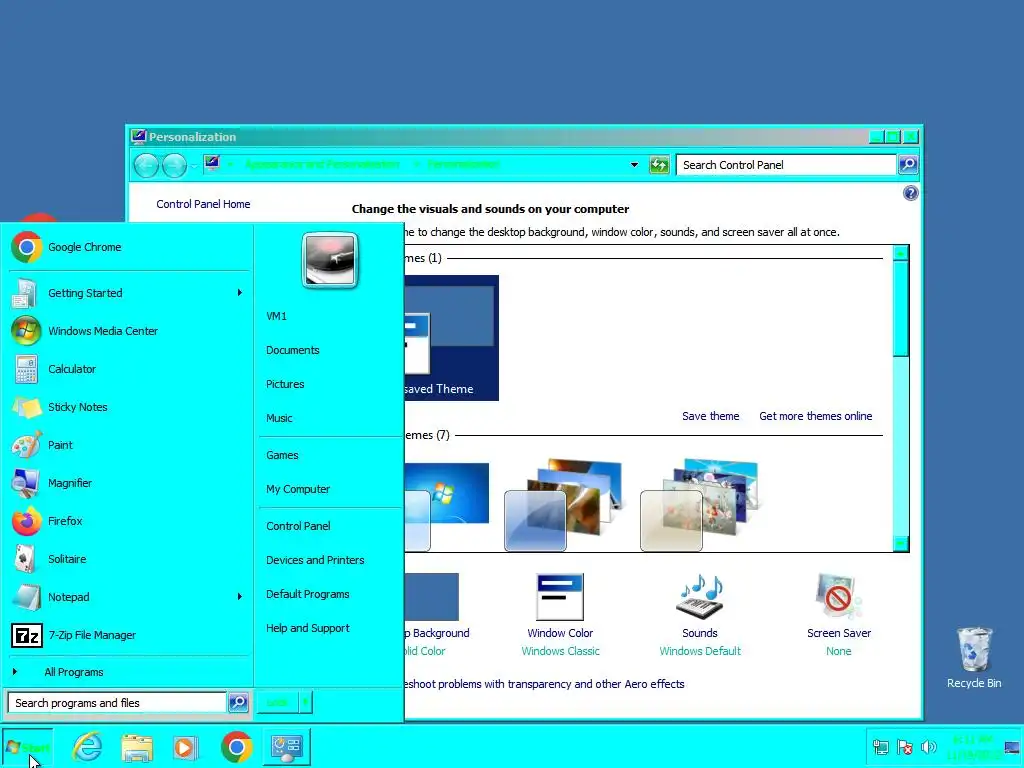This screenshot has height=768, width=1024.
Task: Click the Aero effects troubleshoot link
Action: point(545,684)
